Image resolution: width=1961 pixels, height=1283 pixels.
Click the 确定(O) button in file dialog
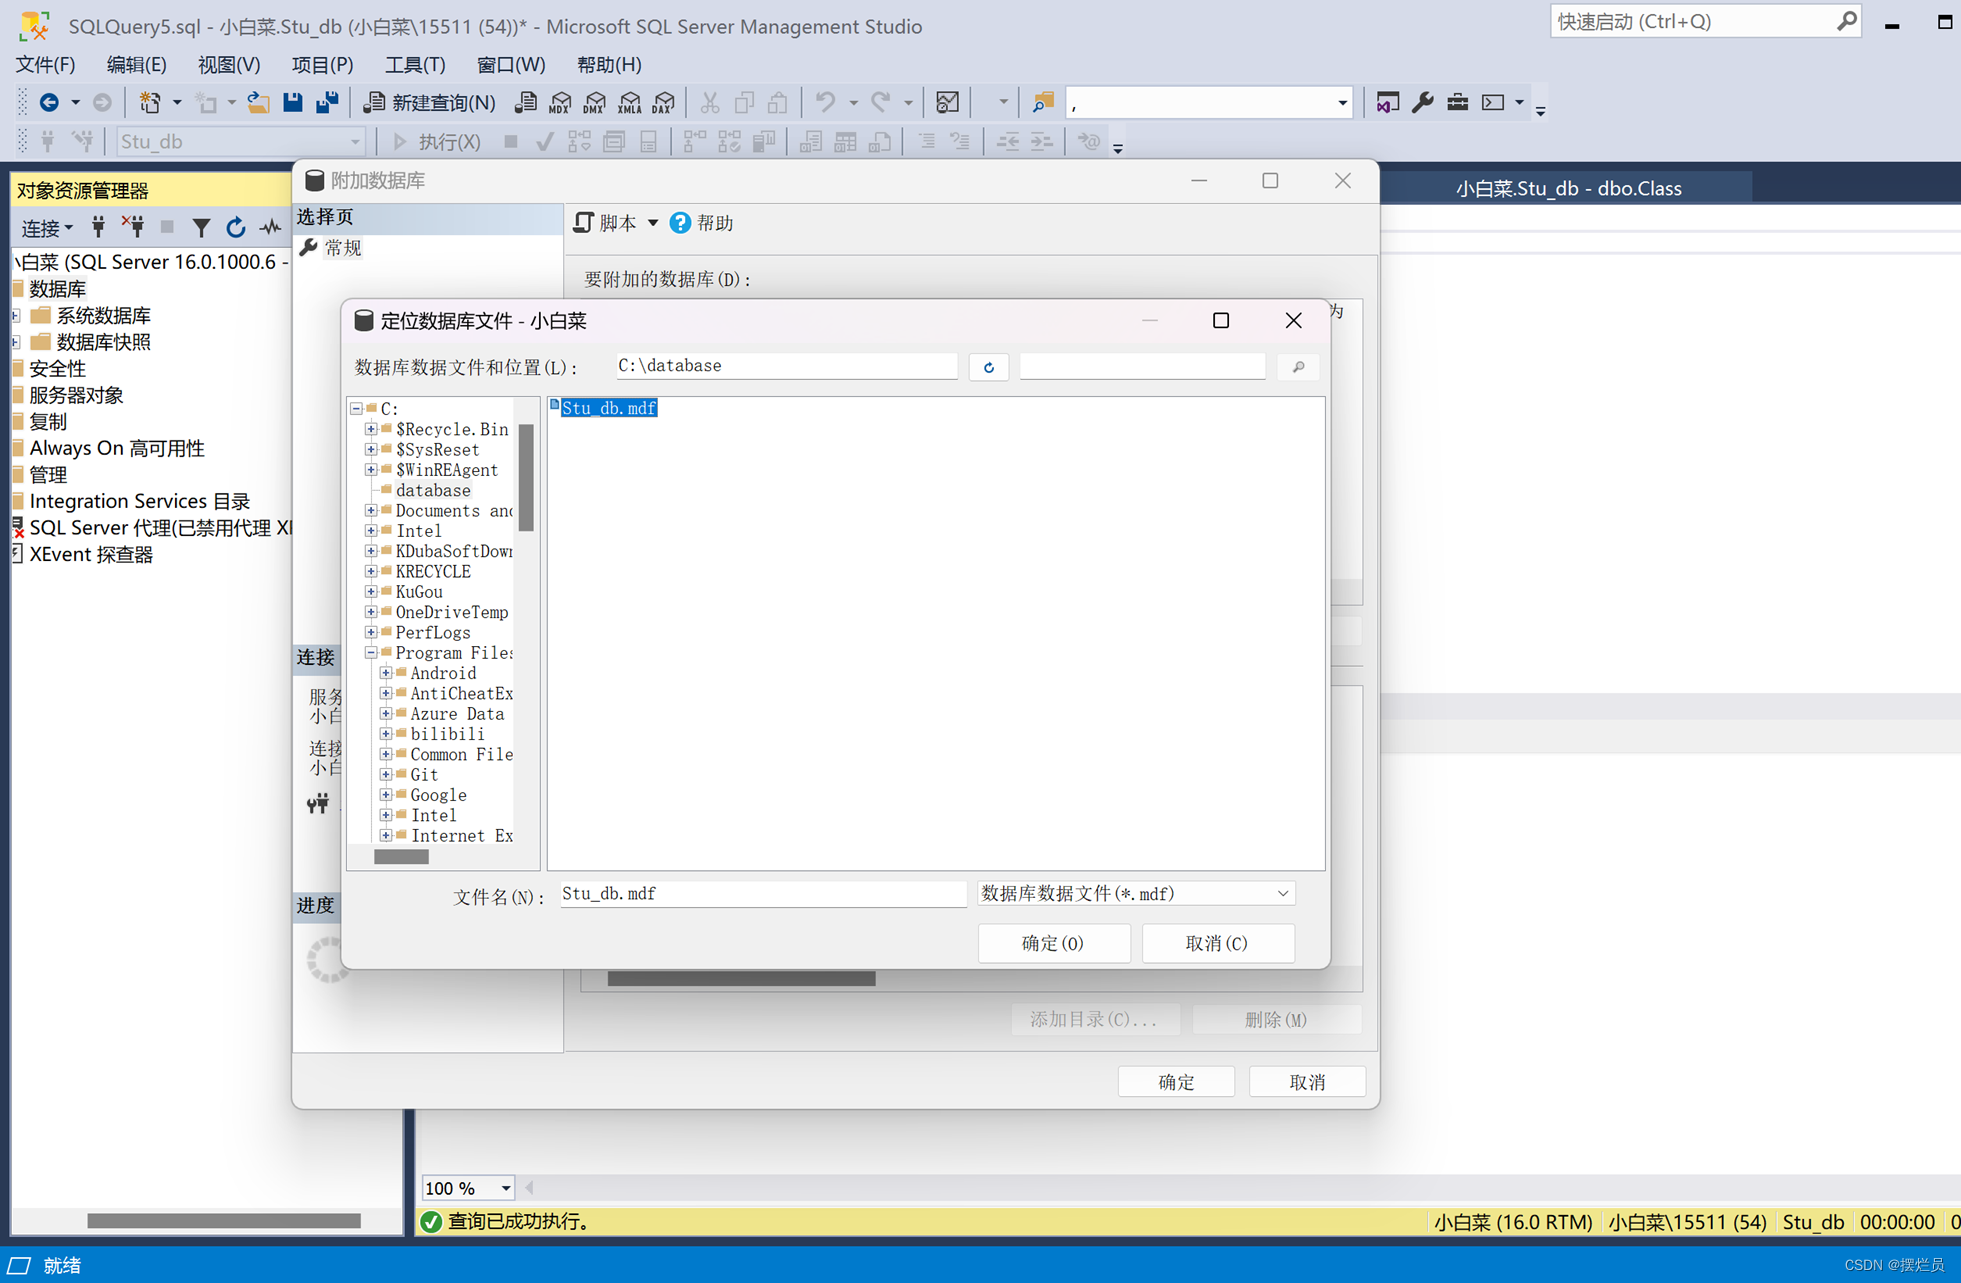1053,943
